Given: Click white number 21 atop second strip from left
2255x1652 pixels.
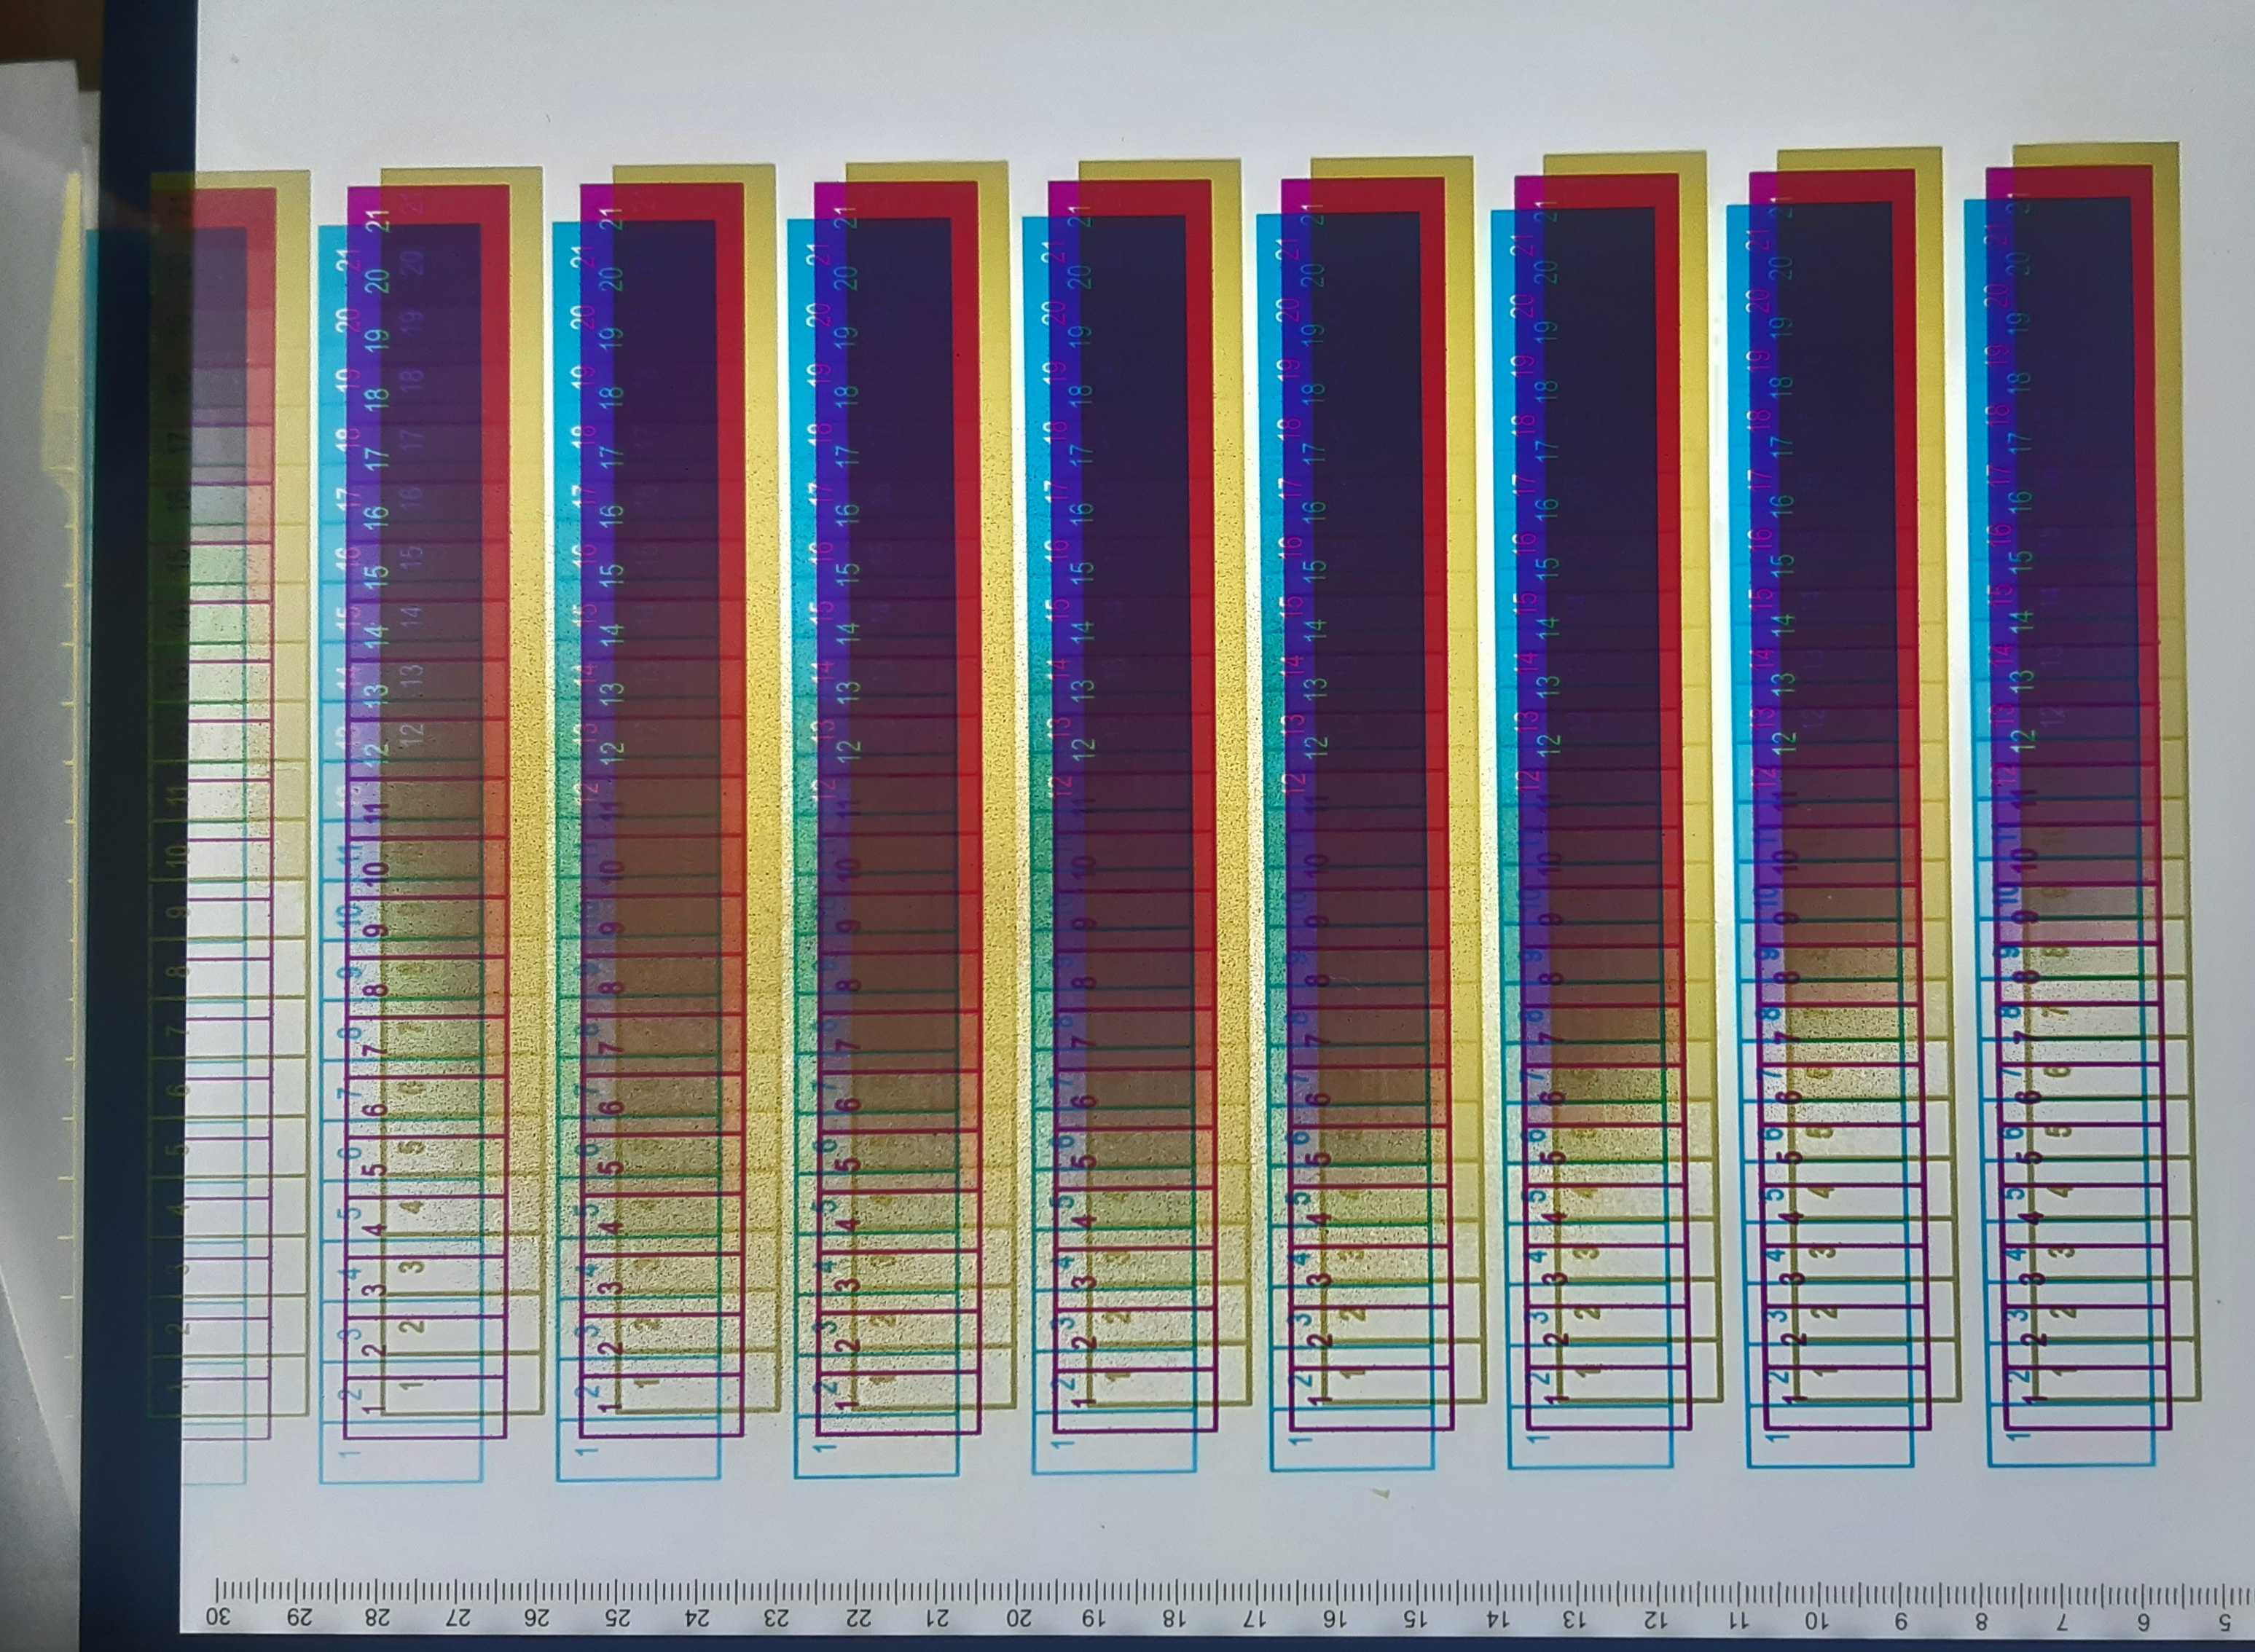Looking at the screenshot, I should click(379, 222).
